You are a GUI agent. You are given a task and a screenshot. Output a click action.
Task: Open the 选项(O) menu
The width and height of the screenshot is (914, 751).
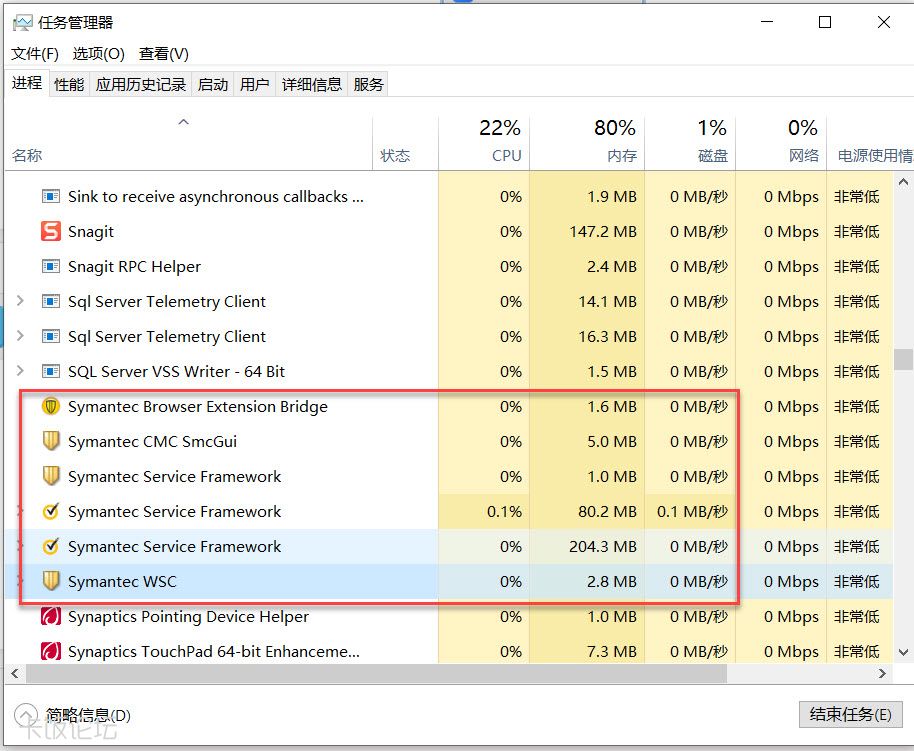tap(99, 54)
